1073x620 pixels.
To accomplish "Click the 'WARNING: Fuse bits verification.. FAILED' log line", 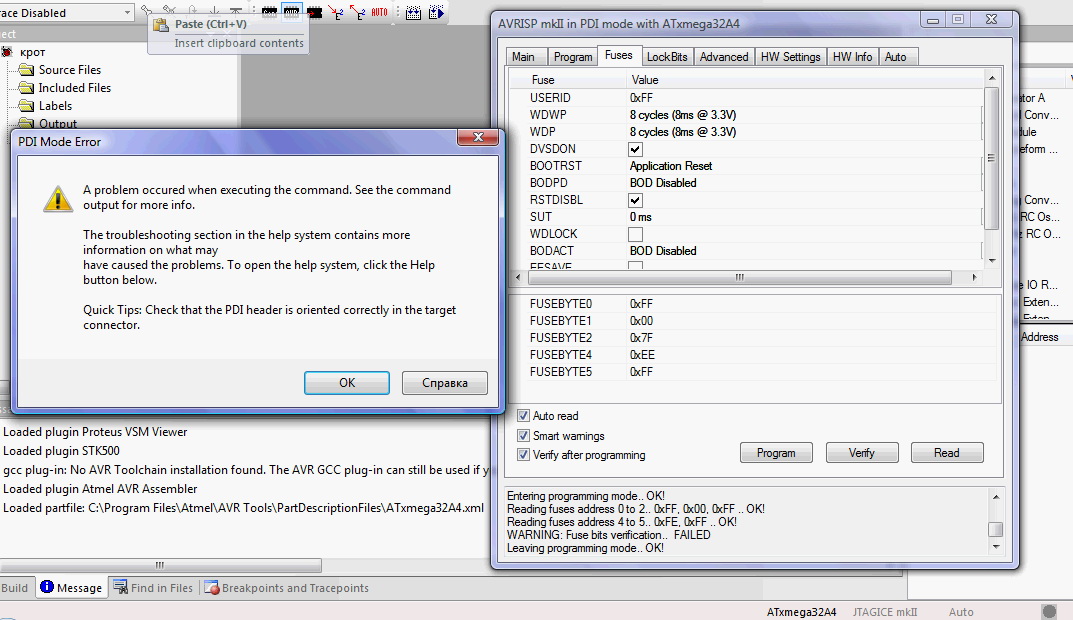I will tap(608, 535).
